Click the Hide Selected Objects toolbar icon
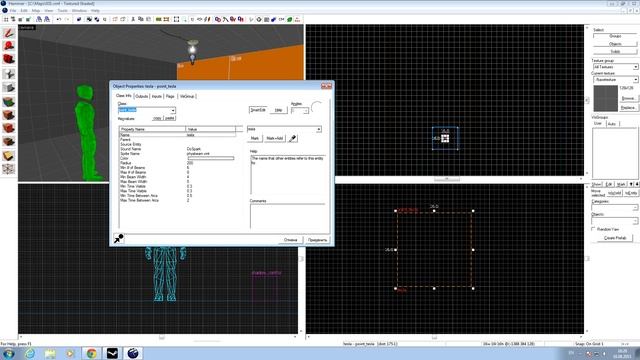640x360 pixels. pos(115,19)
